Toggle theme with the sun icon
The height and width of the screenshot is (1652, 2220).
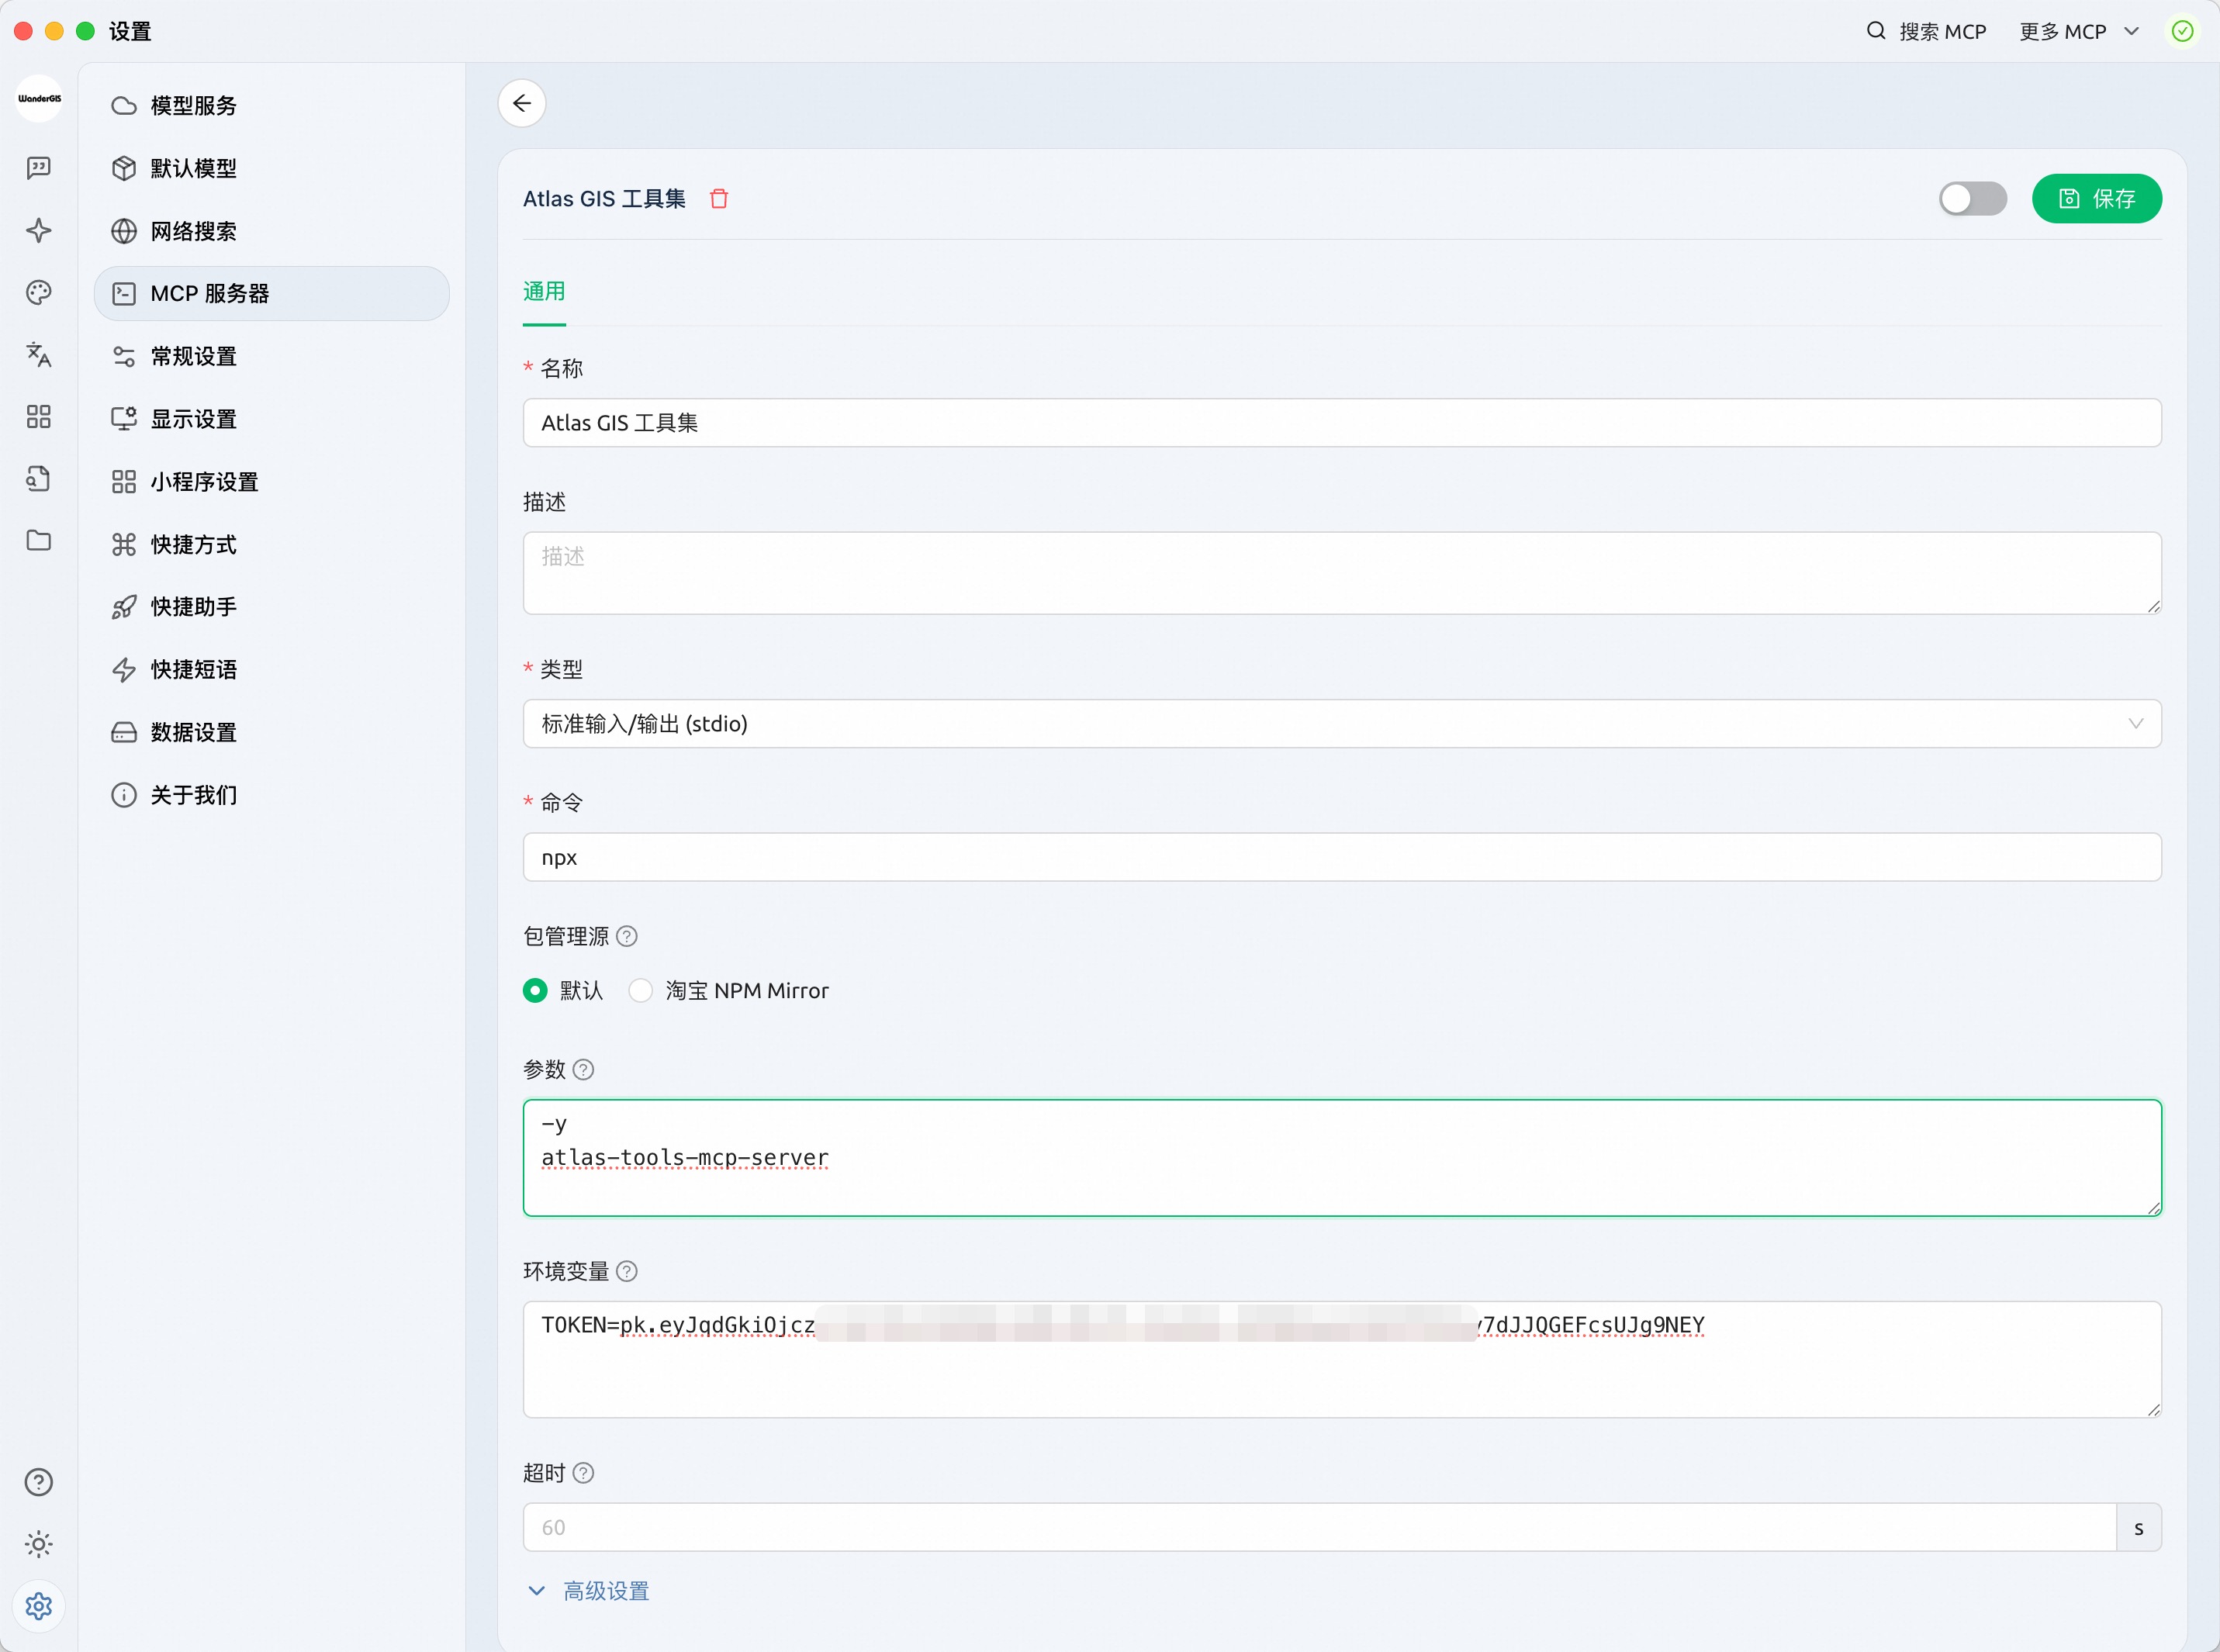pos(39,1544)
